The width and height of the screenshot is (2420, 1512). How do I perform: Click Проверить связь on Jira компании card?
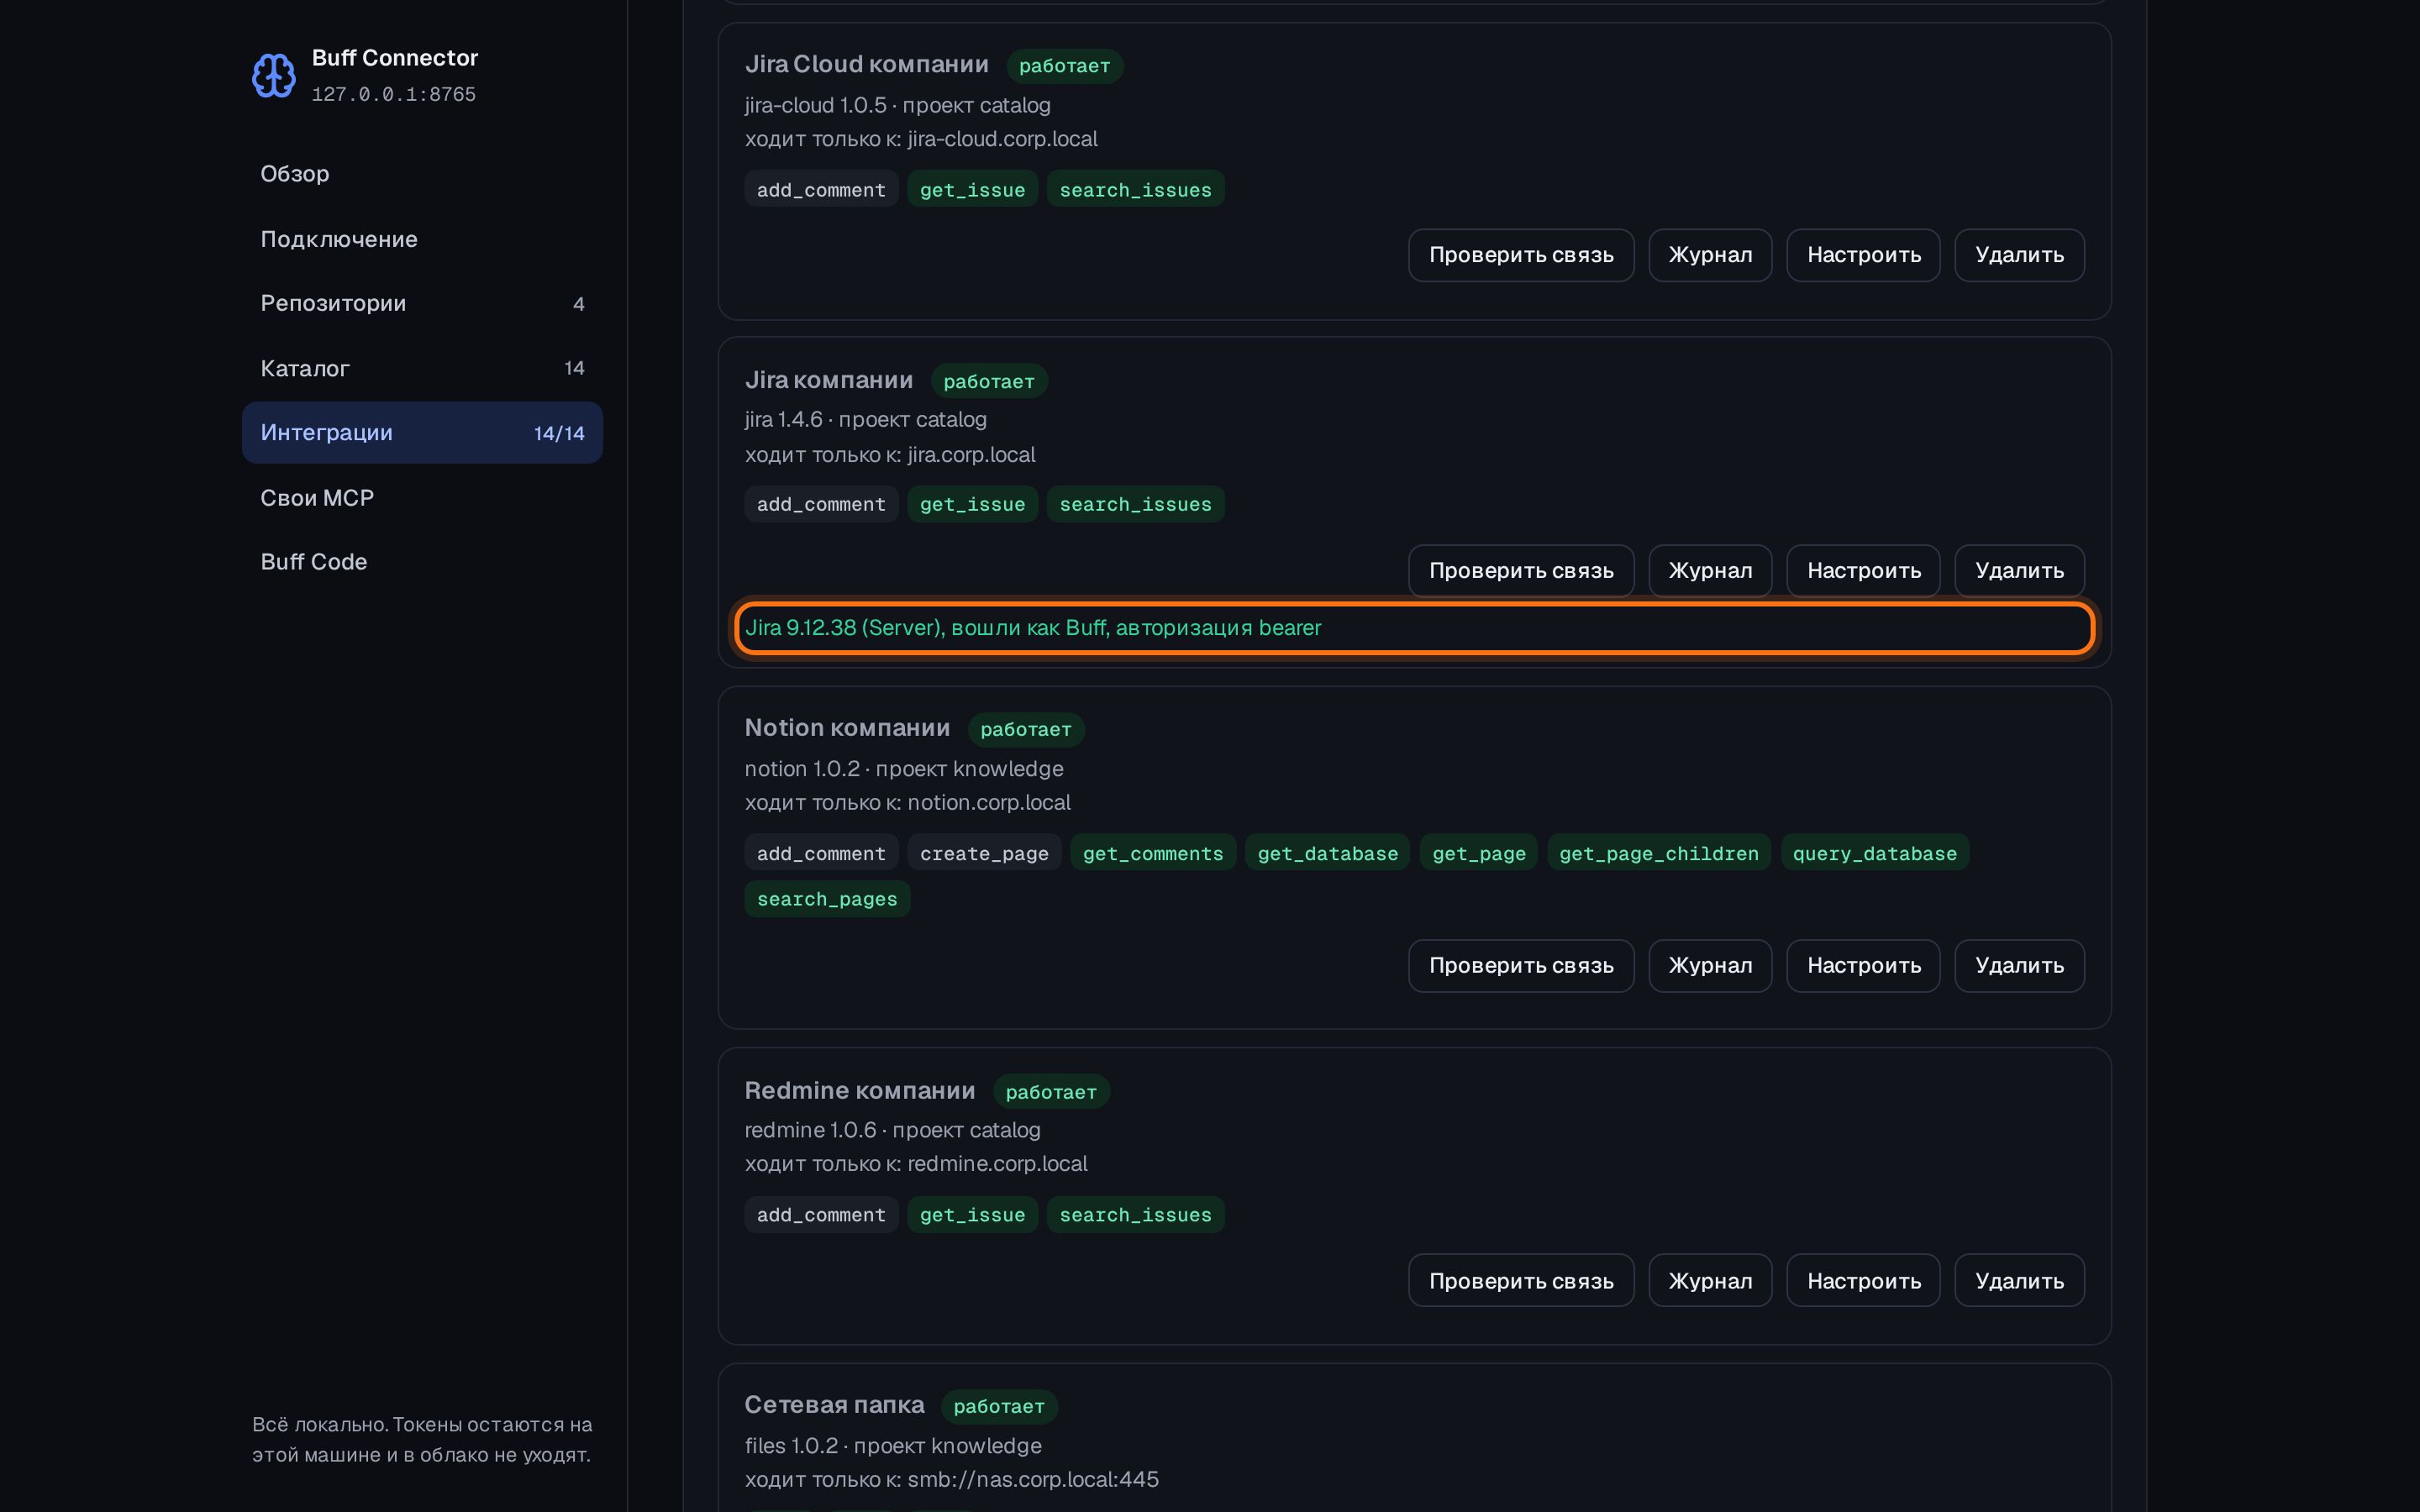(x=1521, y=571)
